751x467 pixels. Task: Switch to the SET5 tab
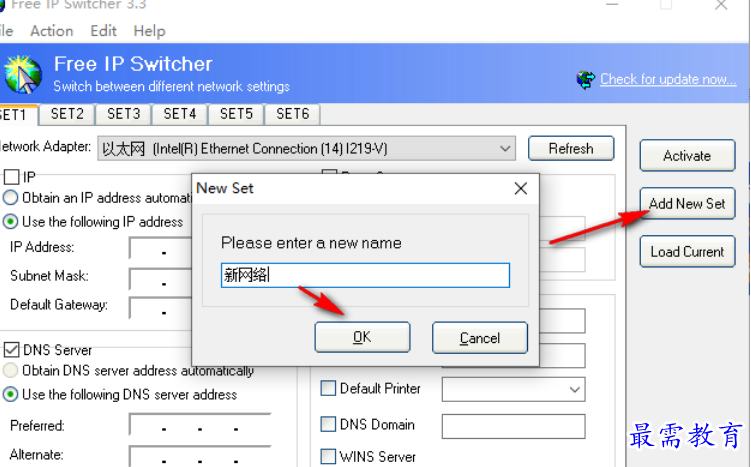click(236, 114)
